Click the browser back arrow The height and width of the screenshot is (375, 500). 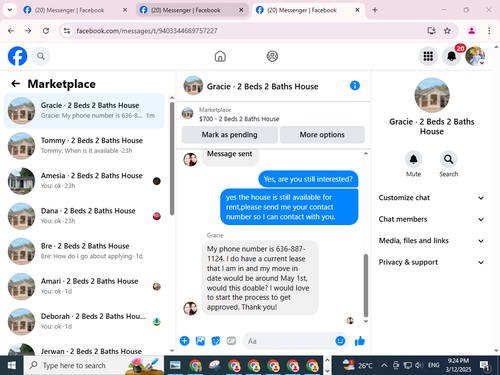pos(11,31)
